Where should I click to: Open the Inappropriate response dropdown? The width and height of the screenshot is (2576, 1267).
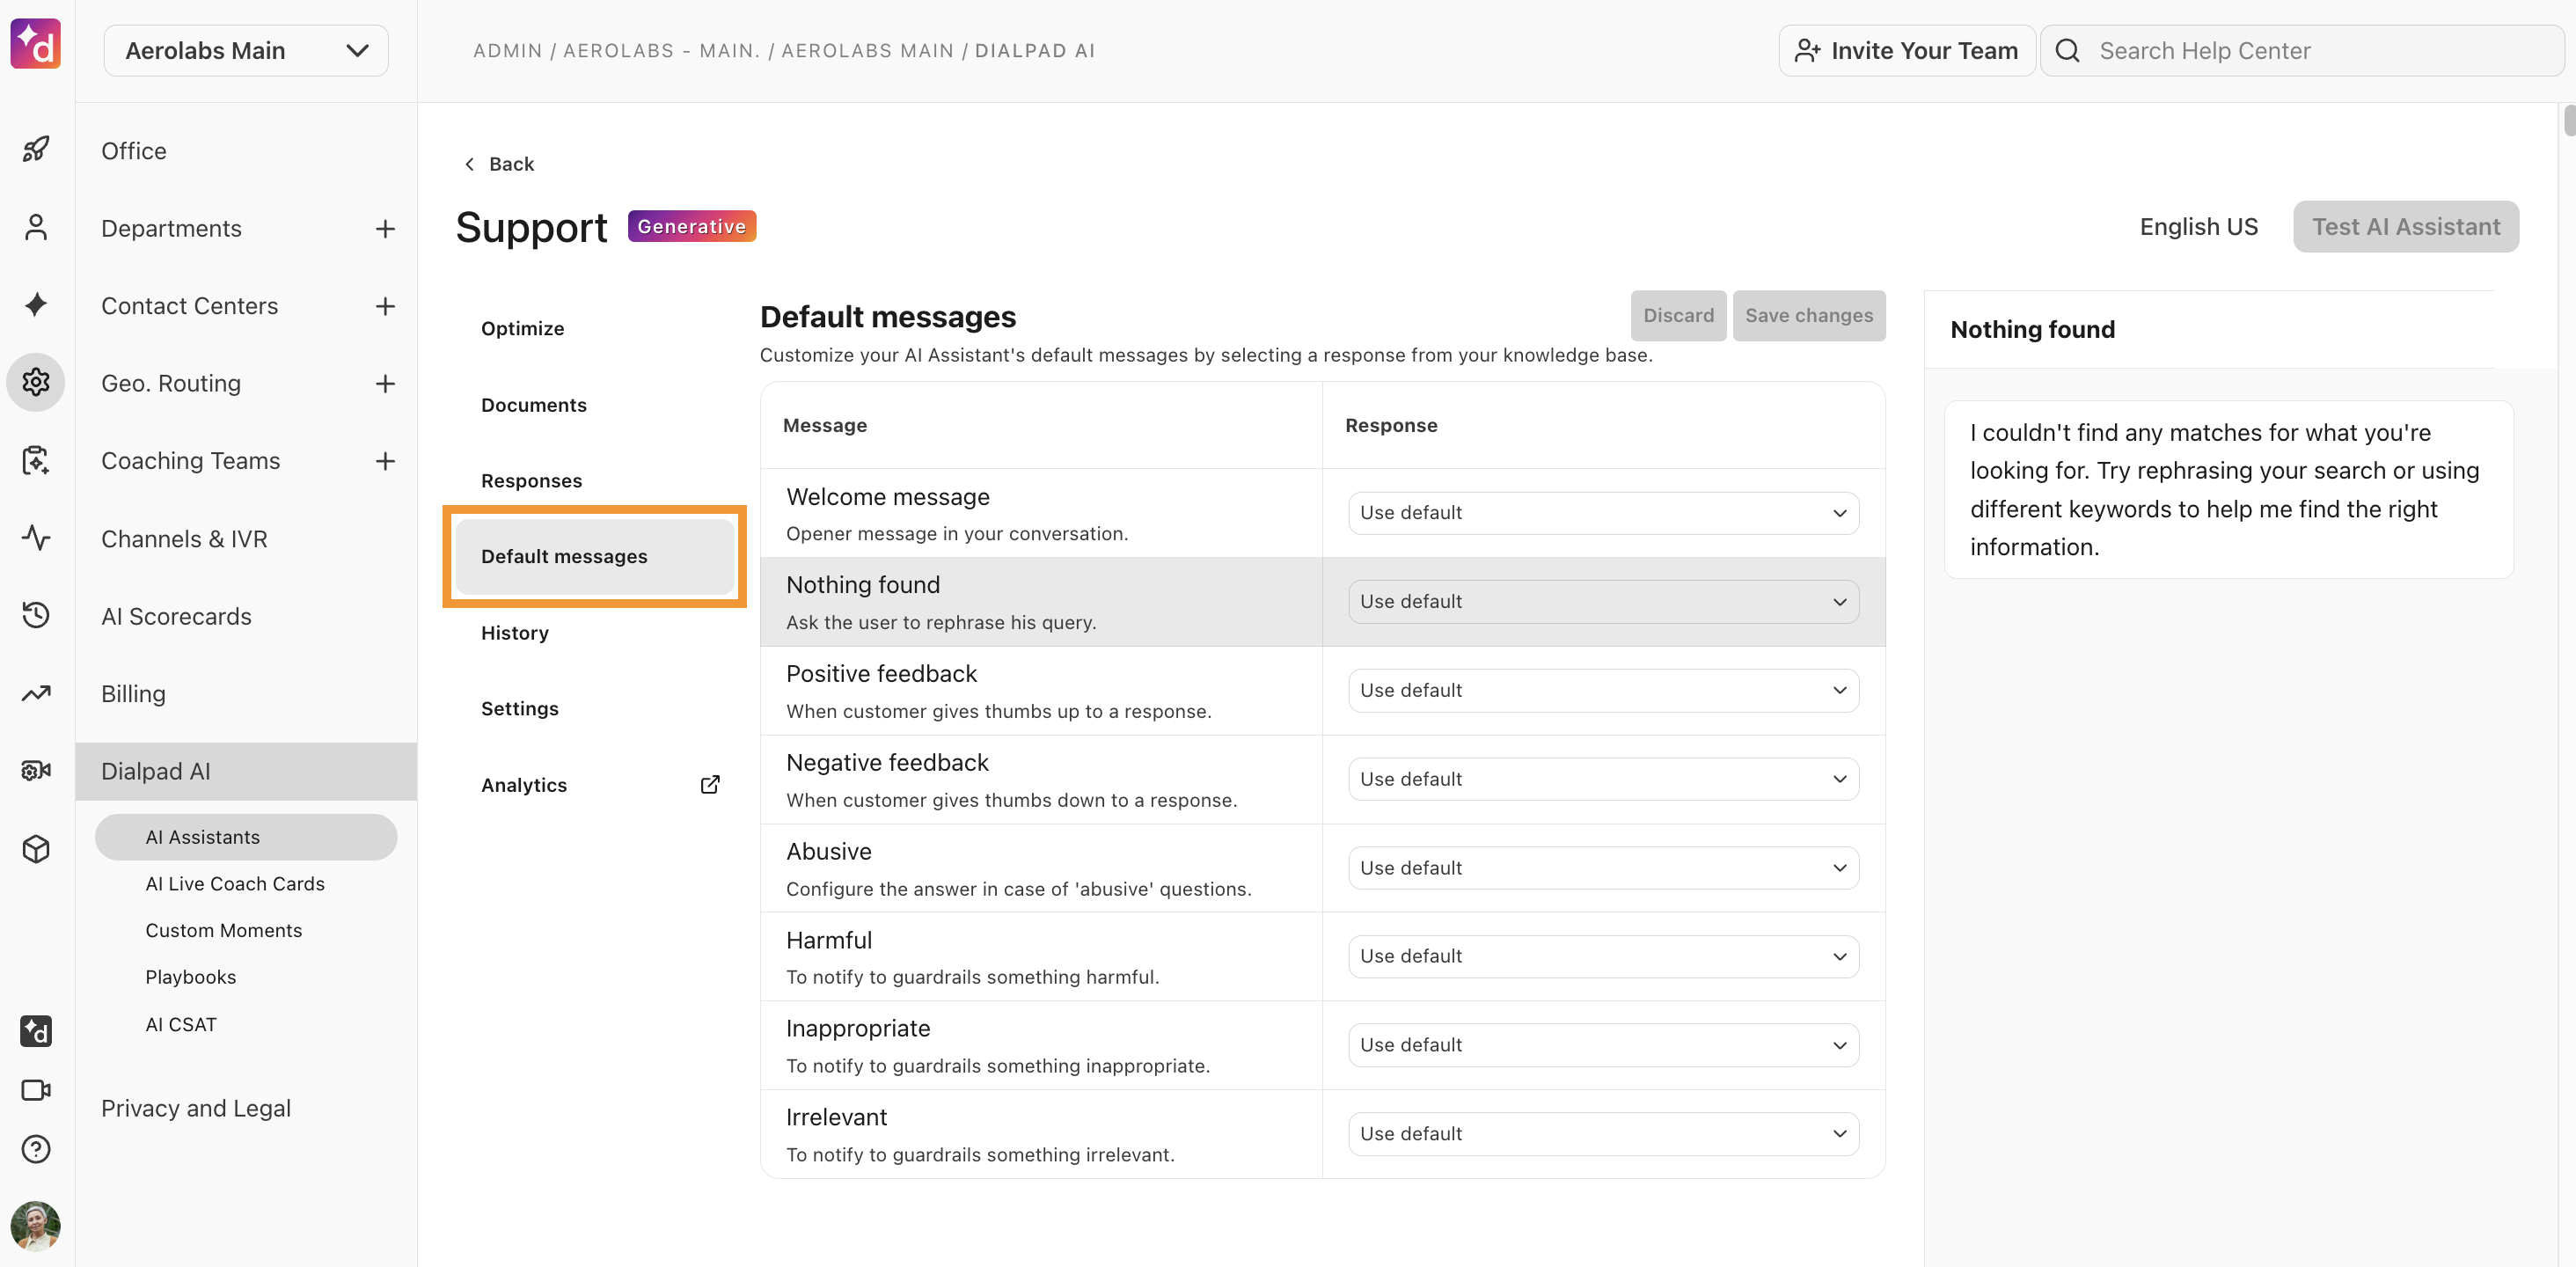tap(1603, 1045)
